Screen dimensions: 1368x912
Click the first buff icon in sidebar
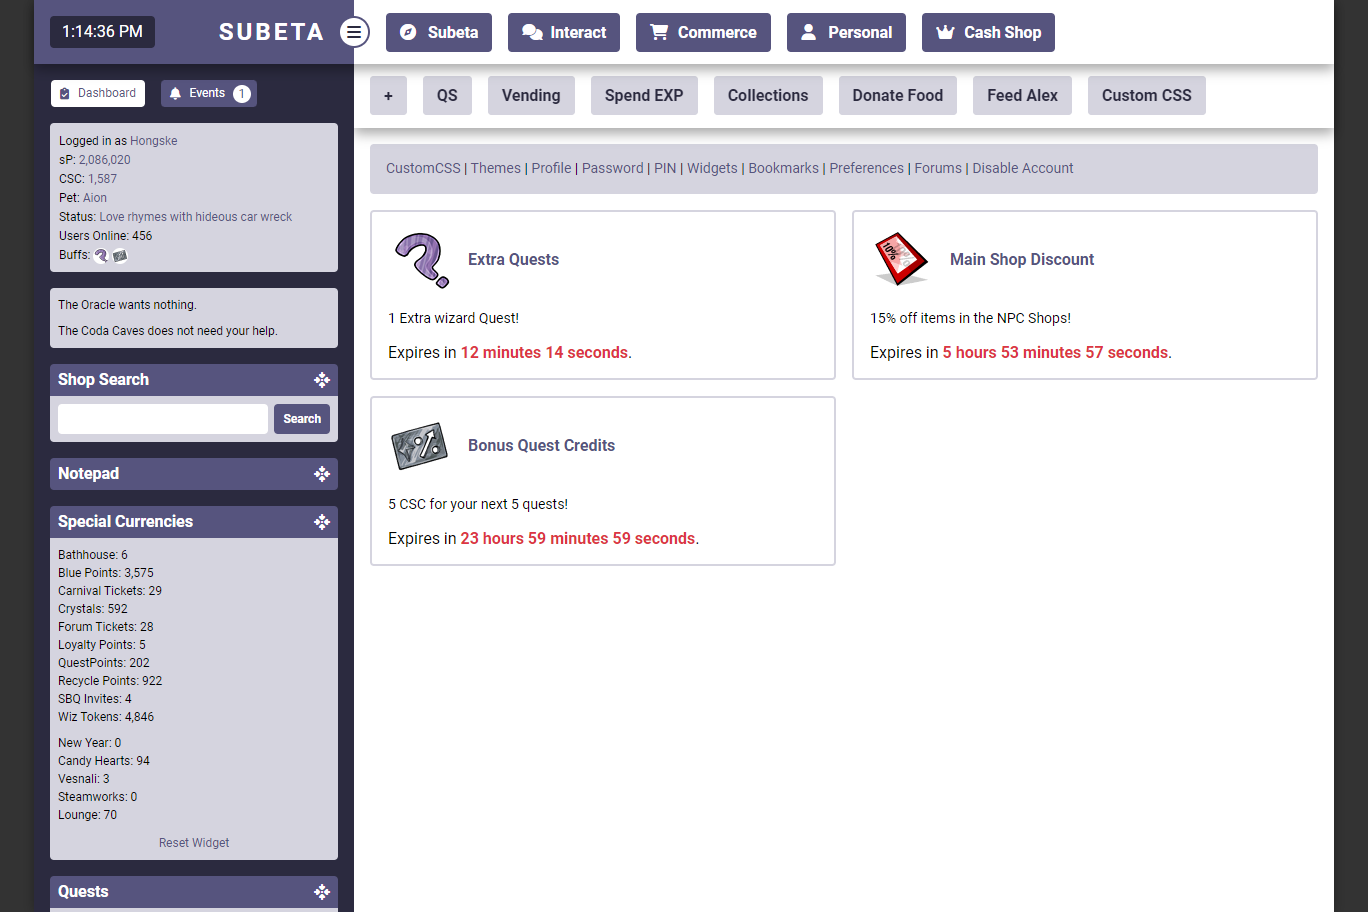click(101, 256)
